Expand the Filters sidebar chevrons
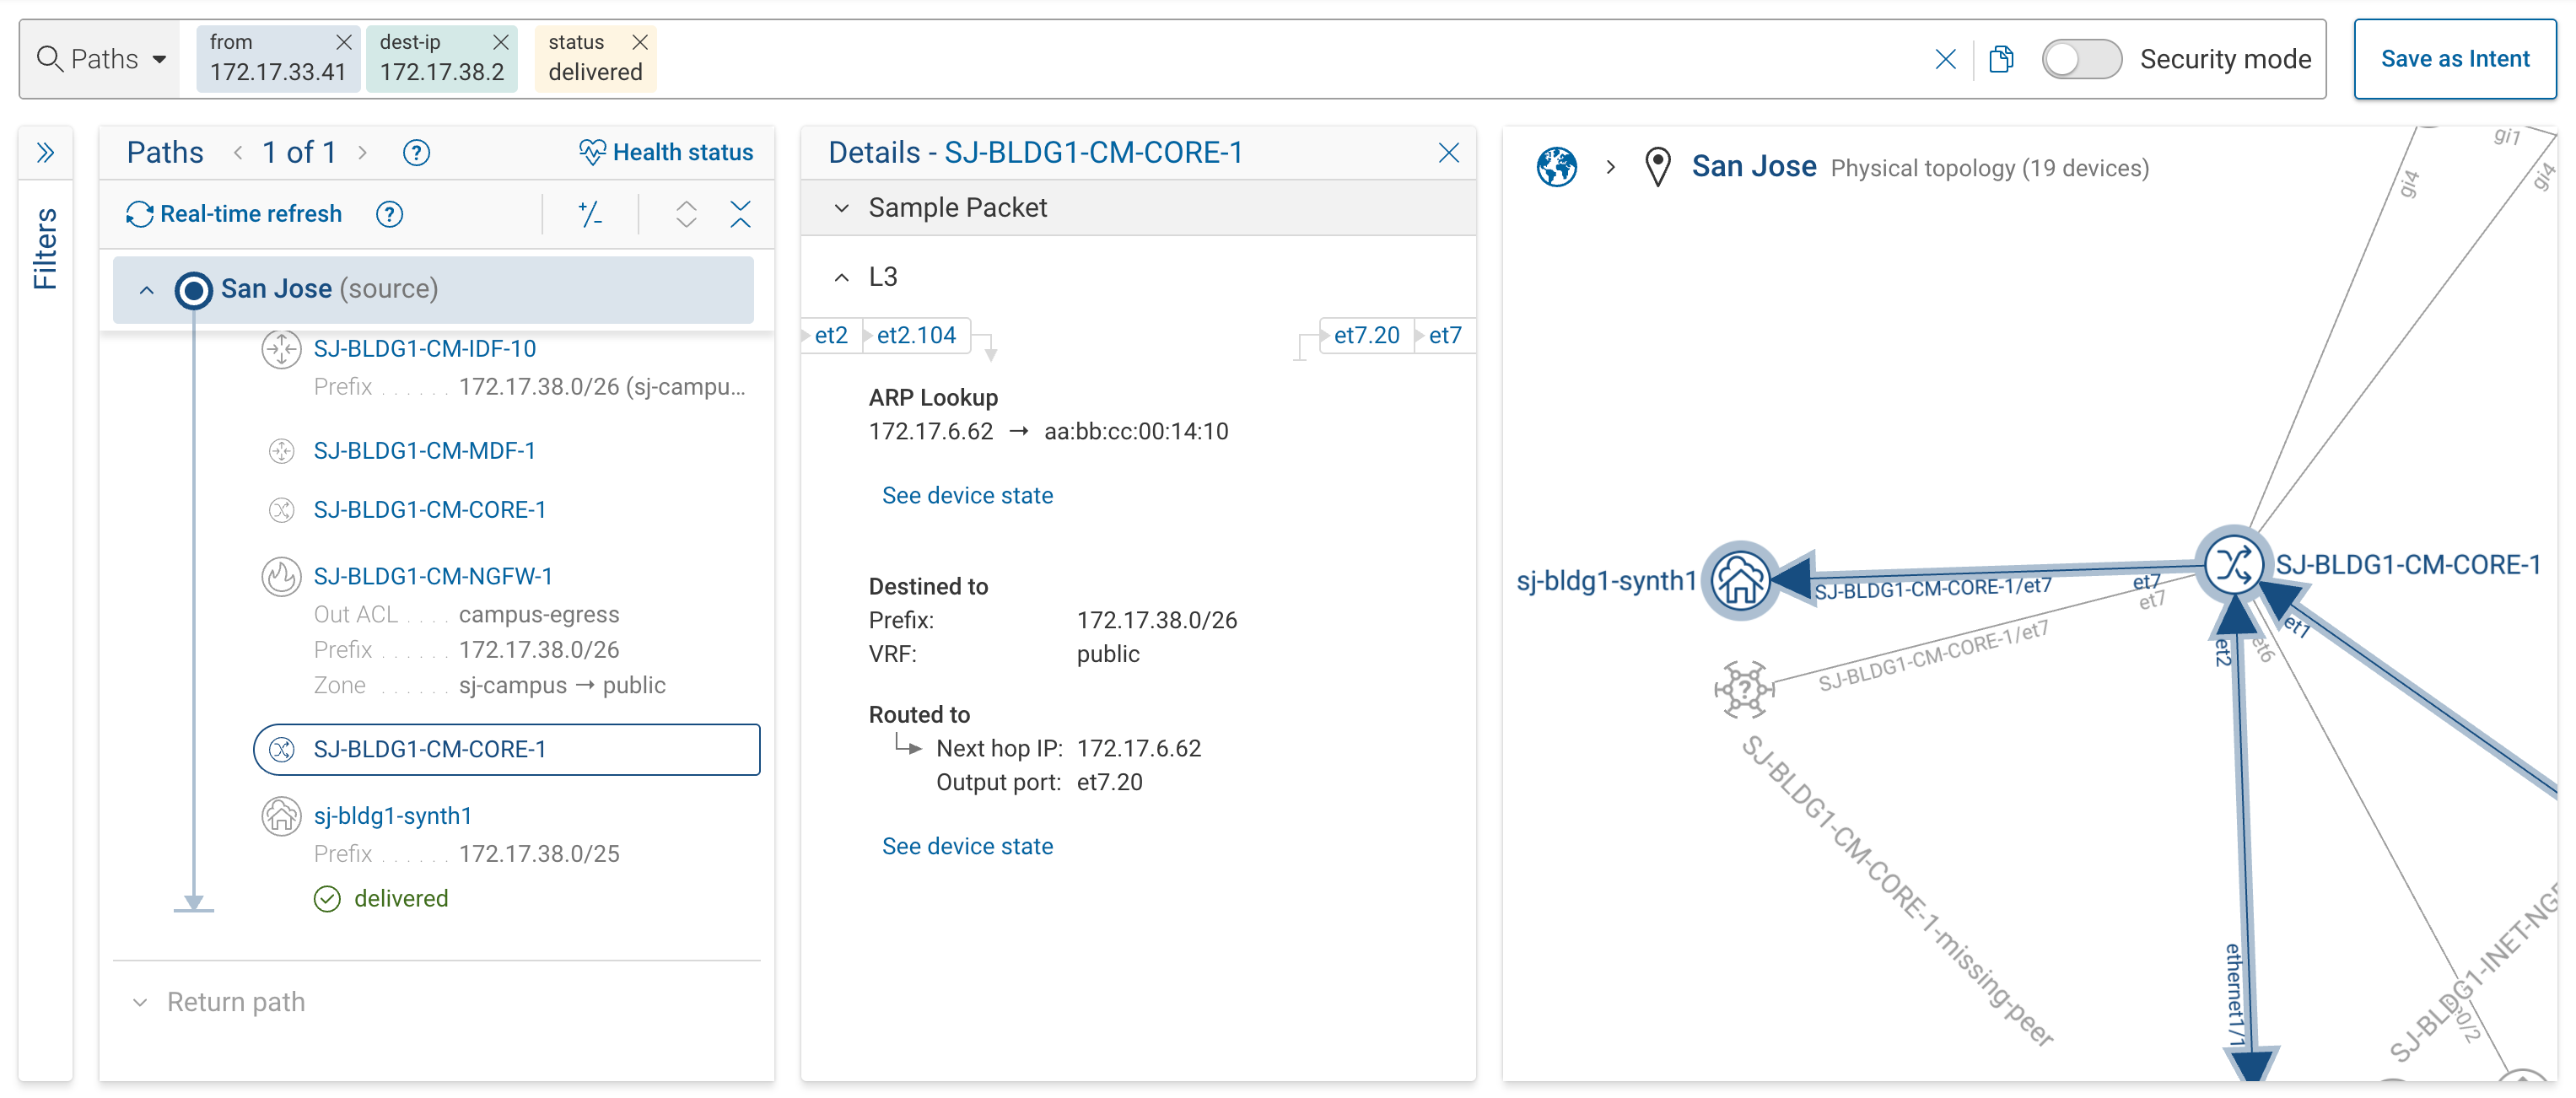The height and width of the screenshot is (1098, 2576). tap(45, 153)
